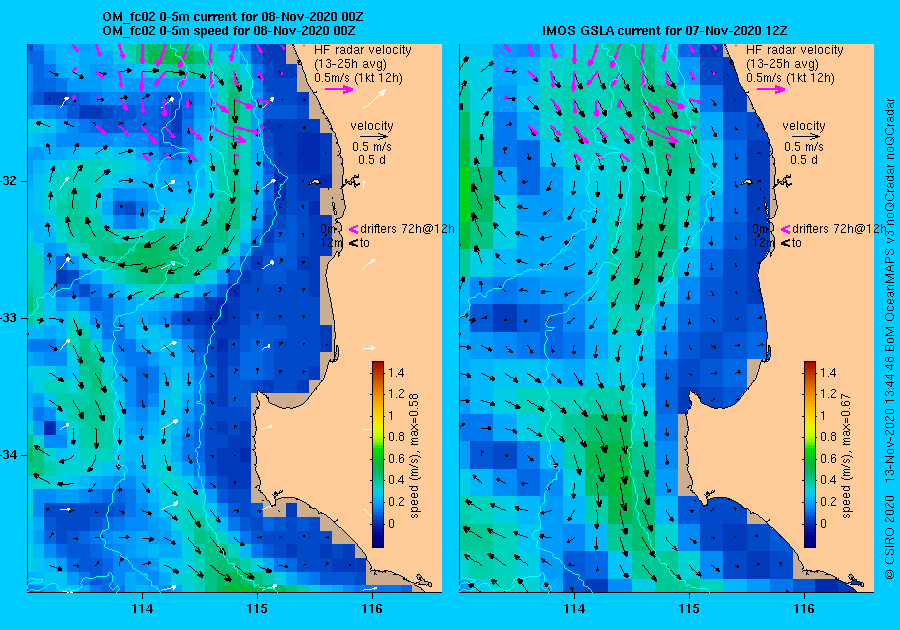Select the title 'OM_fc02 0-5m current for 08-Nov-2020 00Z'
Image resolution: width=900 pixels, height=630 pixels.
232,17
